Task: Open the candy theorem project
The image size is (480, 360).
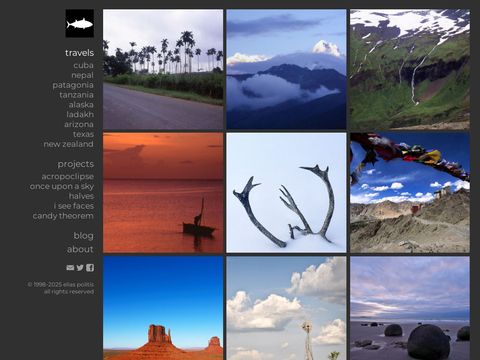Action: pos(63,216)
